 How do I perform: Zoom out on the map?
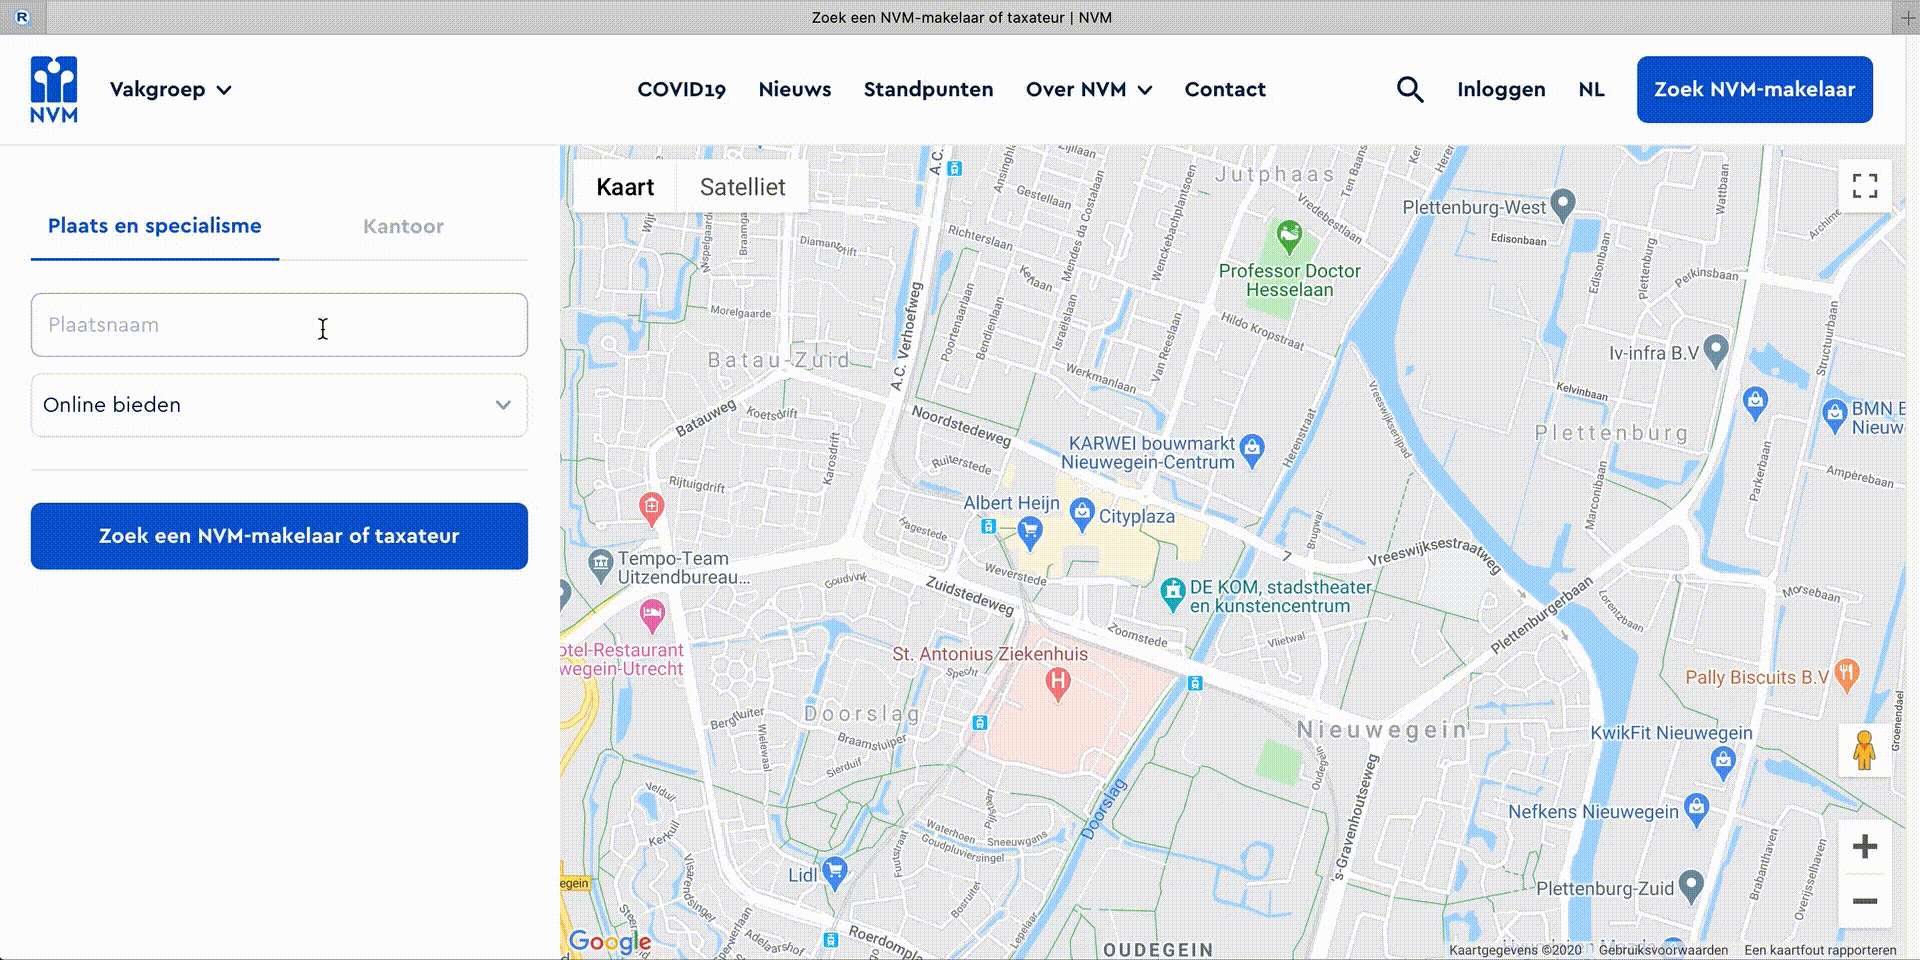[x=1865, y=901]
